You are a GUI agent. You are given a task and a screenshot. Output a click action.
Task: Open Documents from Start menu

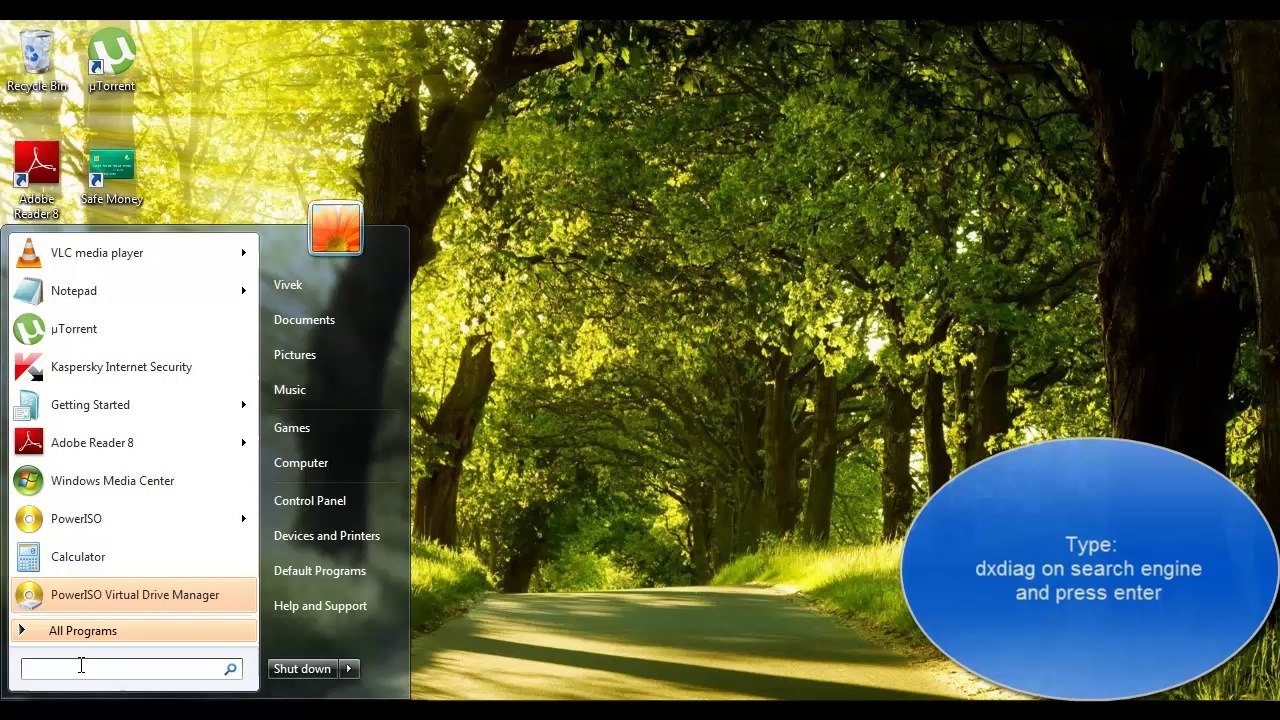304,320
